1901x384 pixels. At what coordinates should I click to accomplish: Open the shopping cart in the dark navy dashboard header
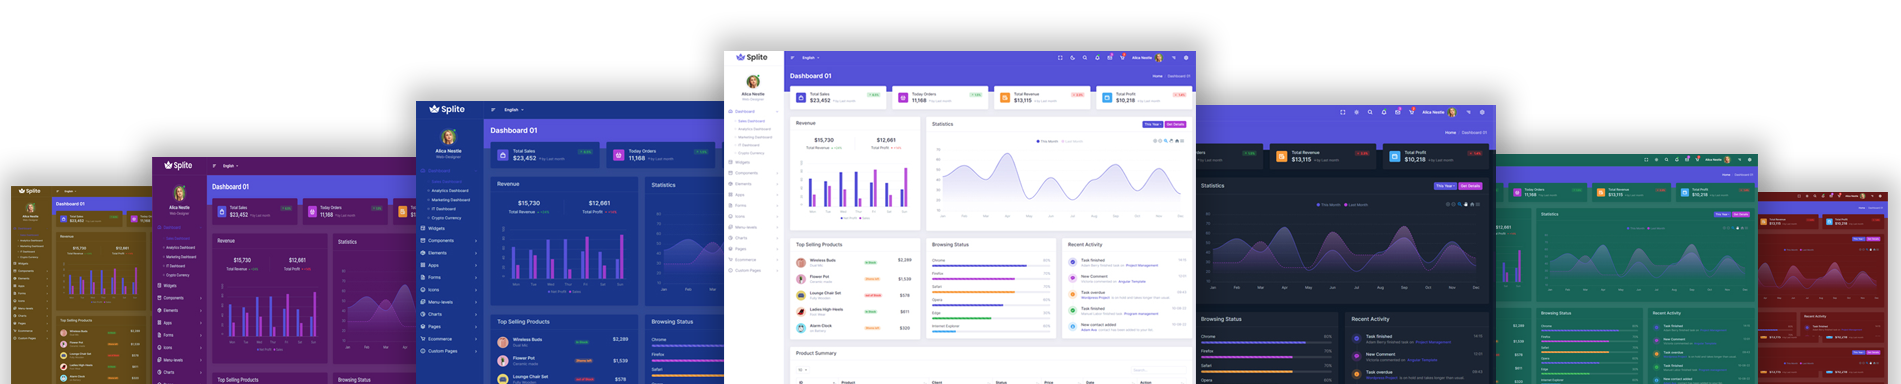click(x=1412, y=112)
